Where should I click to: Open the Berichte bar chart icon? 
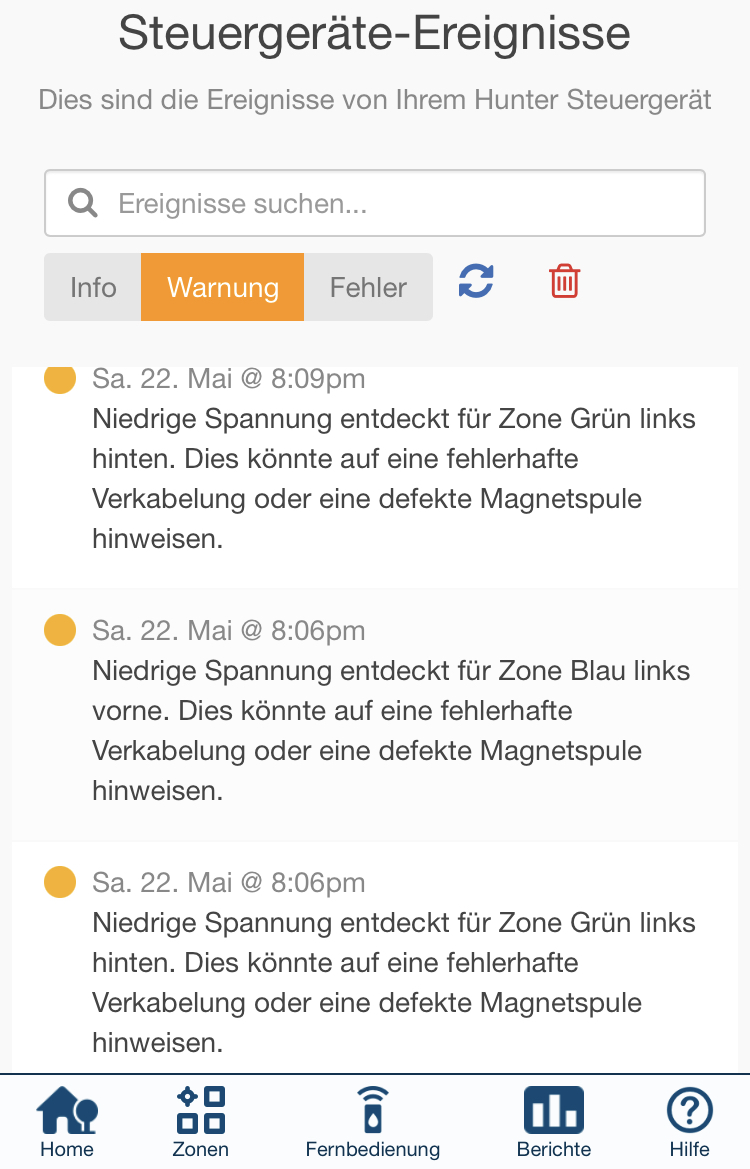coord(554,1110)
